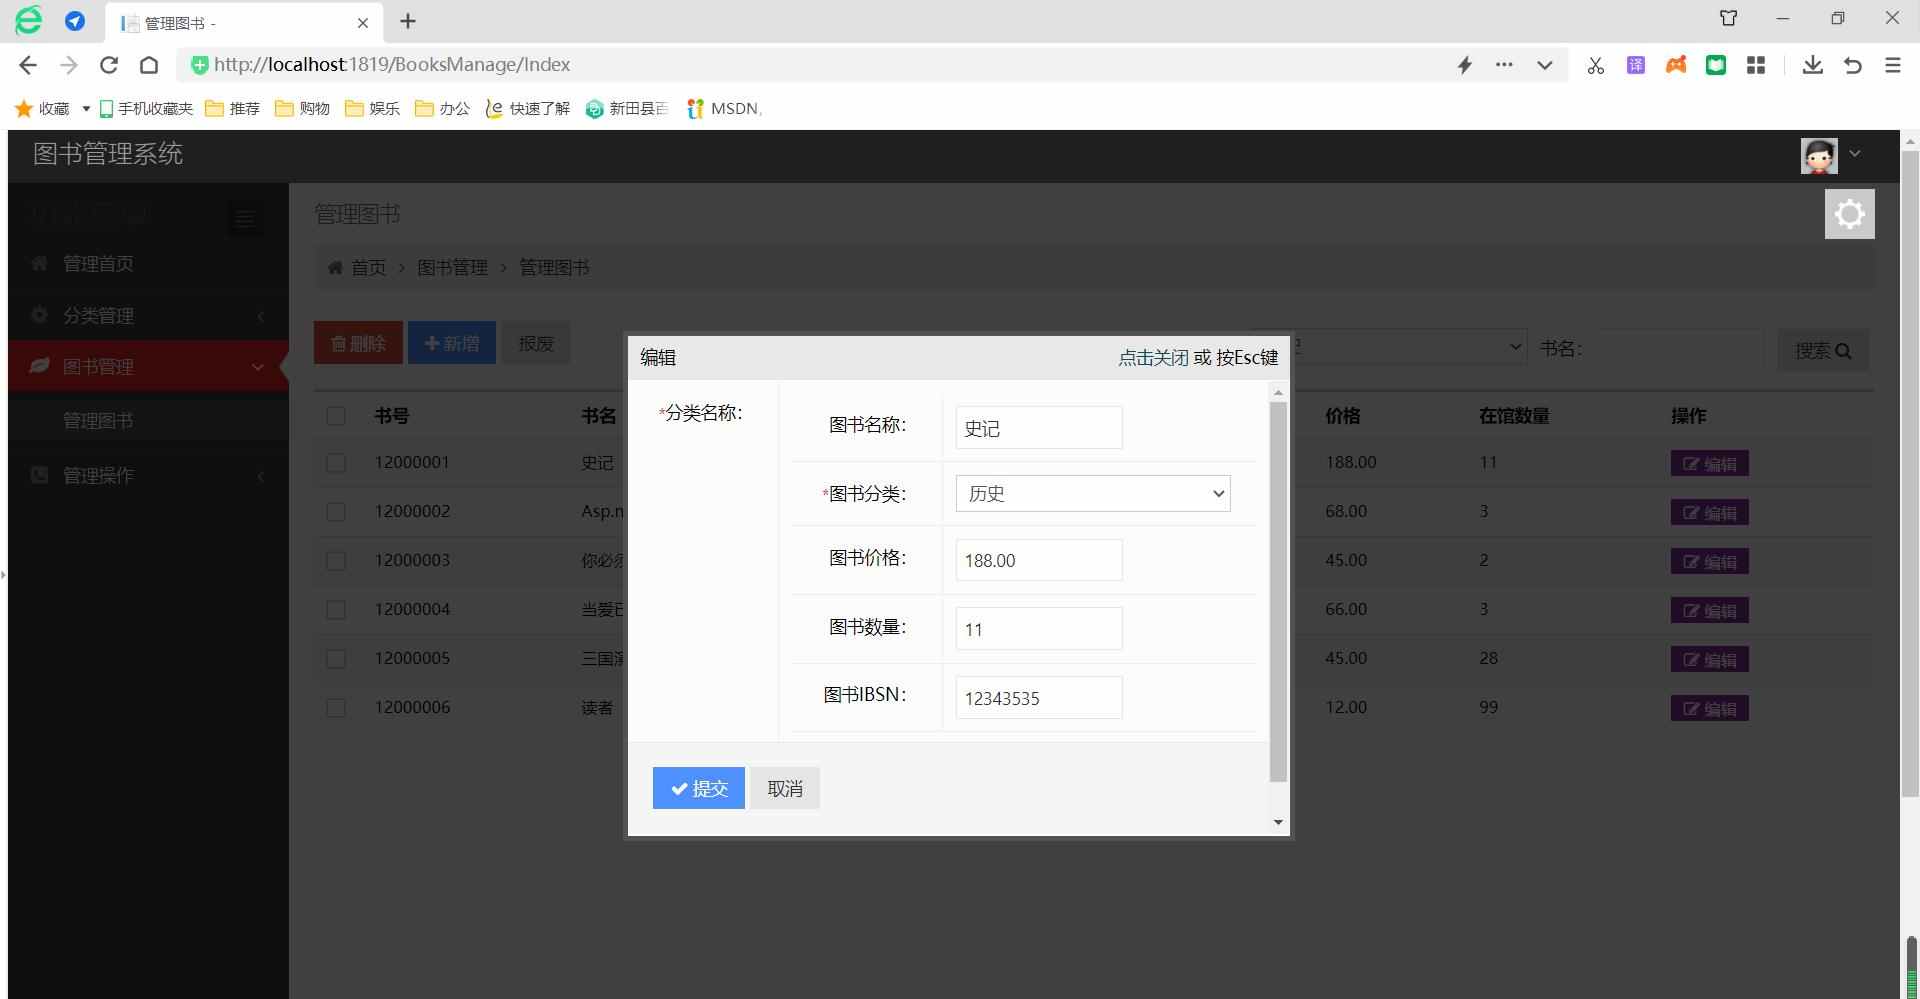This screenshot has height=999, width=1920.
Task: Open the 快速了解 bookmark
Action: tap(527, 108)
